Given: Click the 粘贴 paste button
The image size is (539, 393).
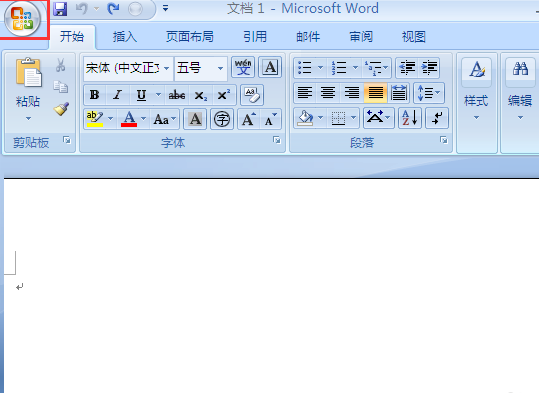Looking at the screenshot, I should 28,89.
